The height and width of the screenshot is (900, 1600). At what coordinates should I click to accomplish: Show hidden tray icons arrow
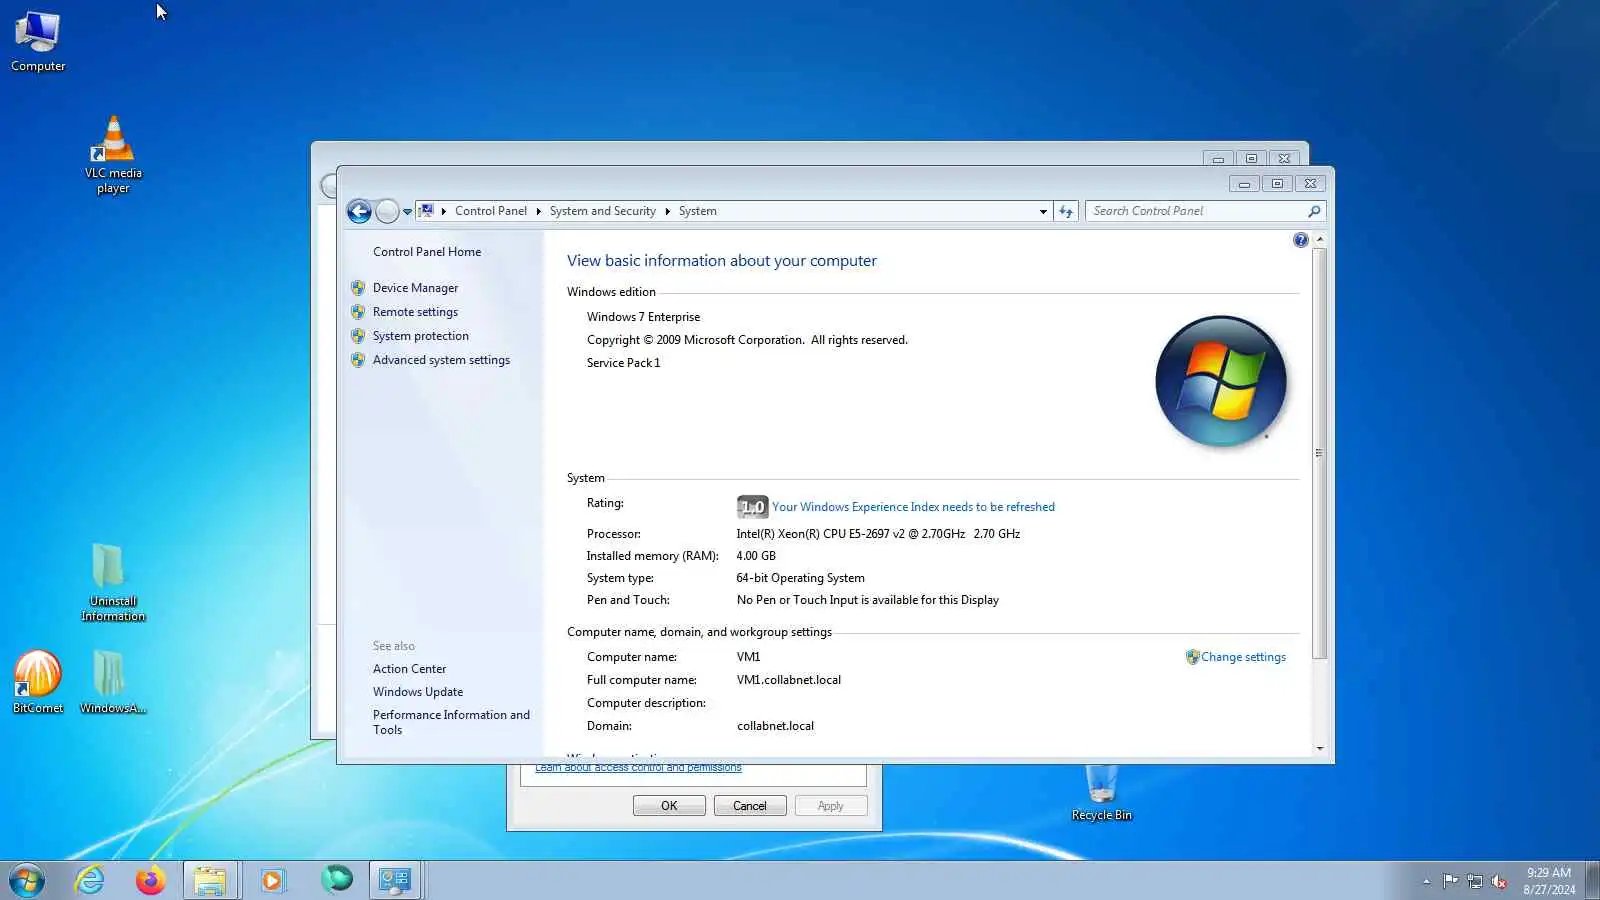(x=1426, y=881)
